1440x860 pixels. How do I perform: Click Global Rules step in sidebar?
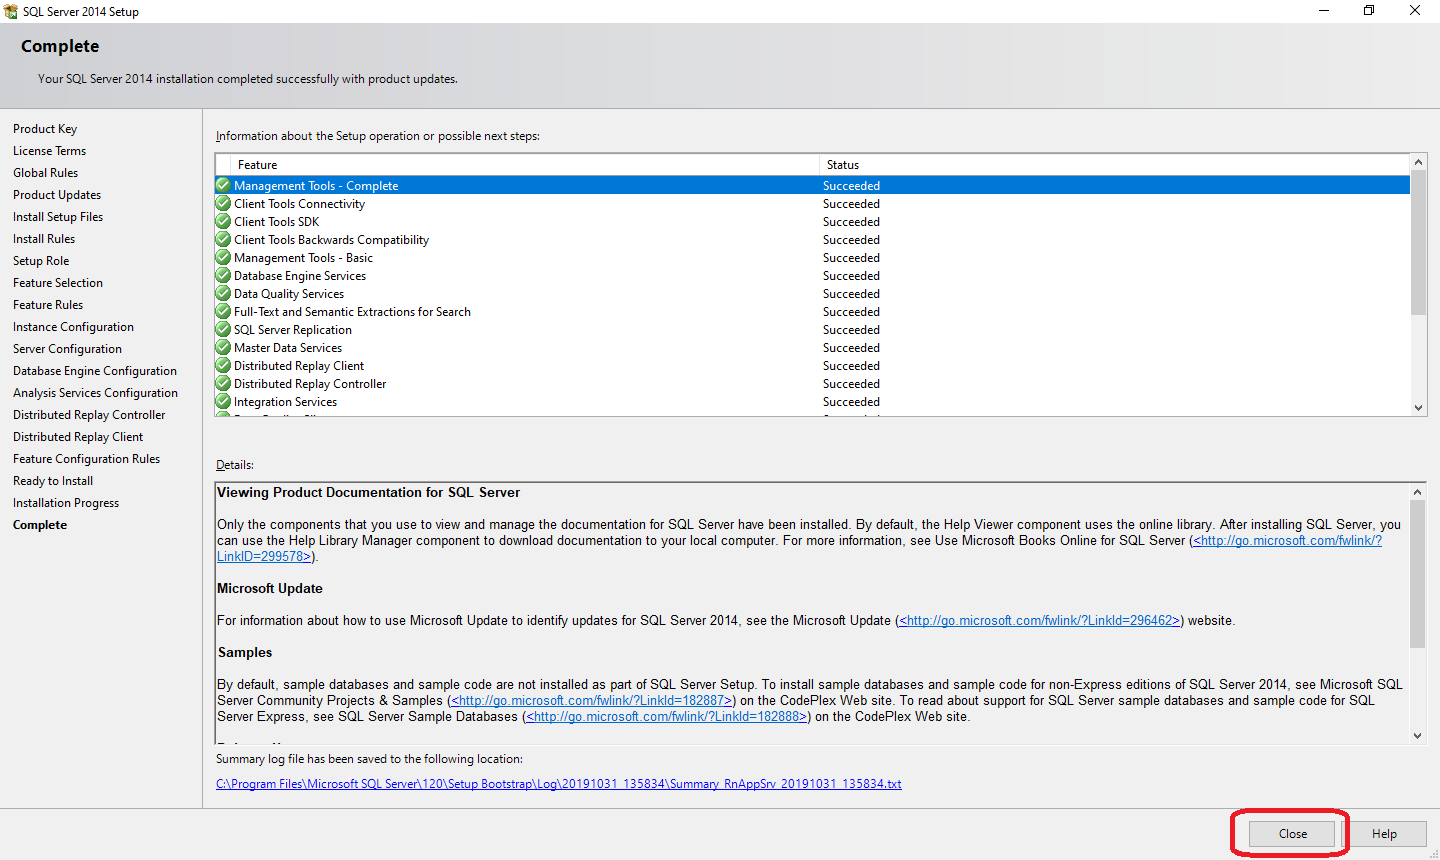coord(45,173)
